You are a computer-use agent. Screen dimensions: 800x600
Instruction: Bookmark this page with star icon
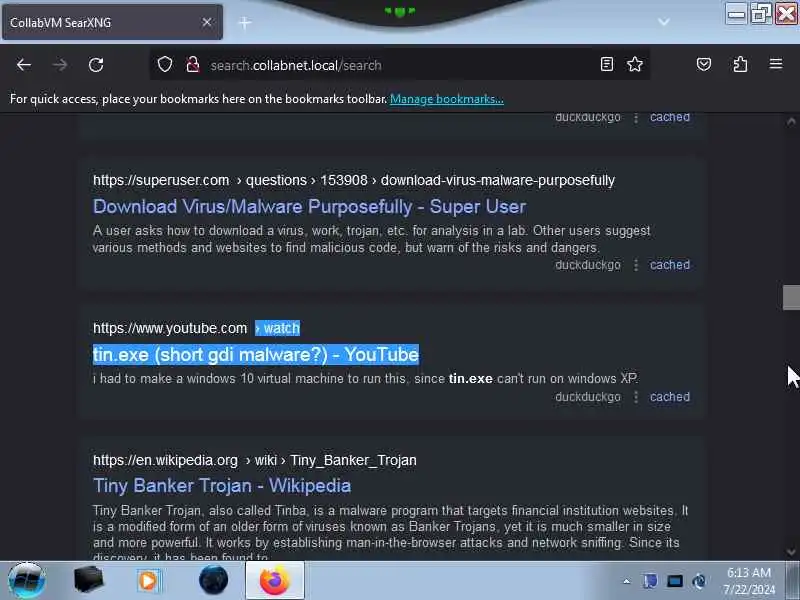[x=635, y=64]
